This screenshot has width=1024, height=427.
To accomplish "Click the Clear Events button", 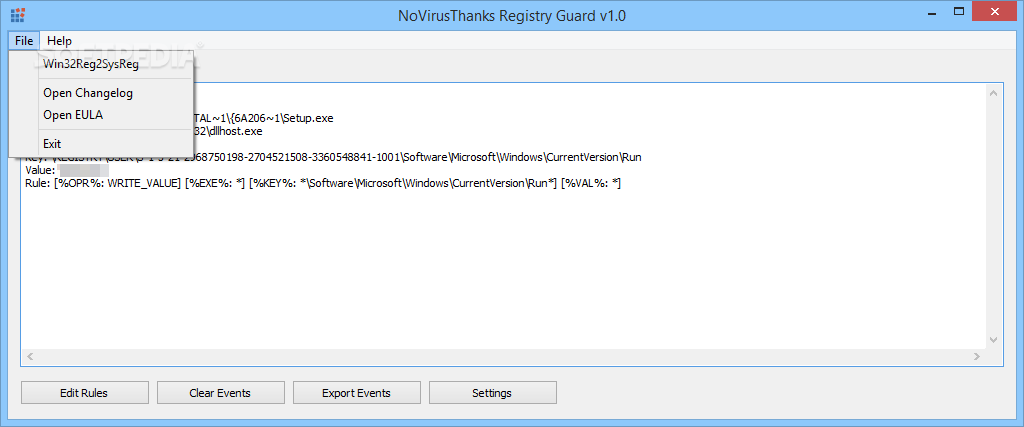I will (x=220, y=393).
